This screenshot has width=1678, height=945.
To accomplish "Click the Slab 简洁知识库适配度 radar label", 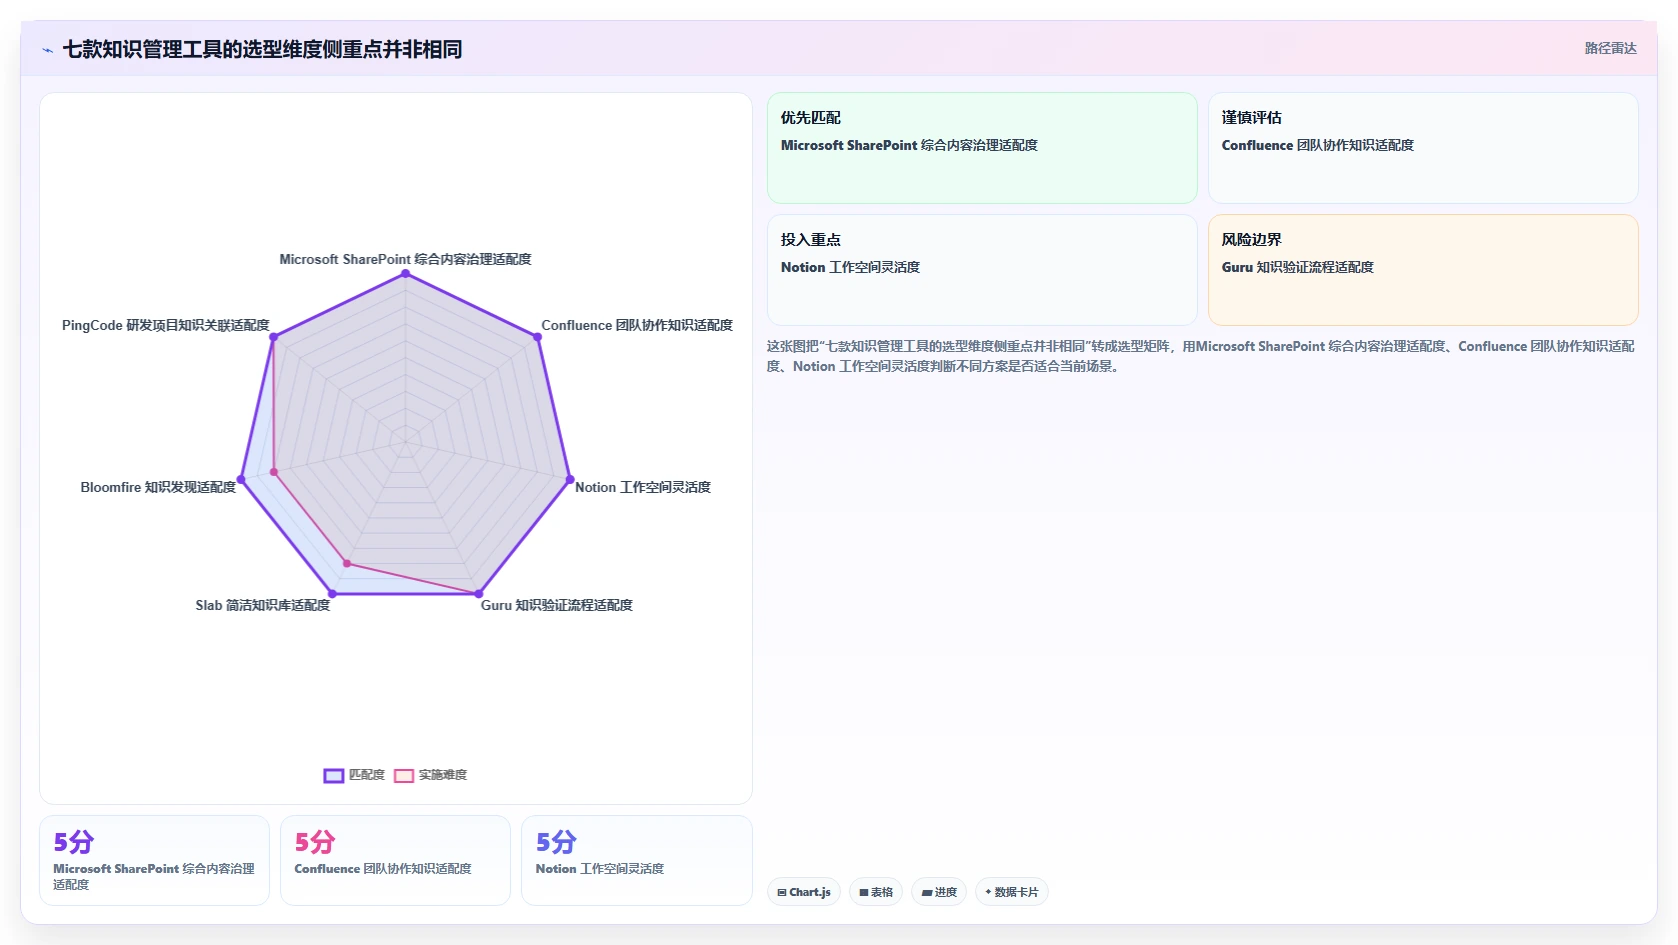I will [263, 605].
